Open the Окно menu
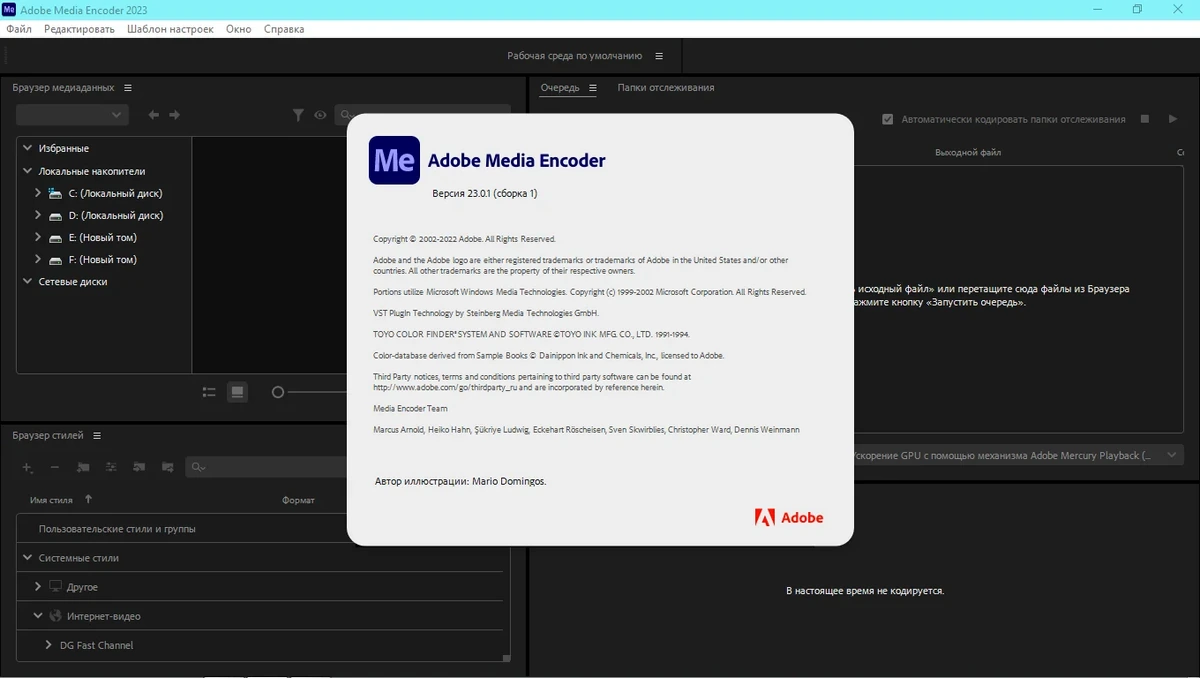The width and height of the screenshot is (1200, 678). pos(238,29)
